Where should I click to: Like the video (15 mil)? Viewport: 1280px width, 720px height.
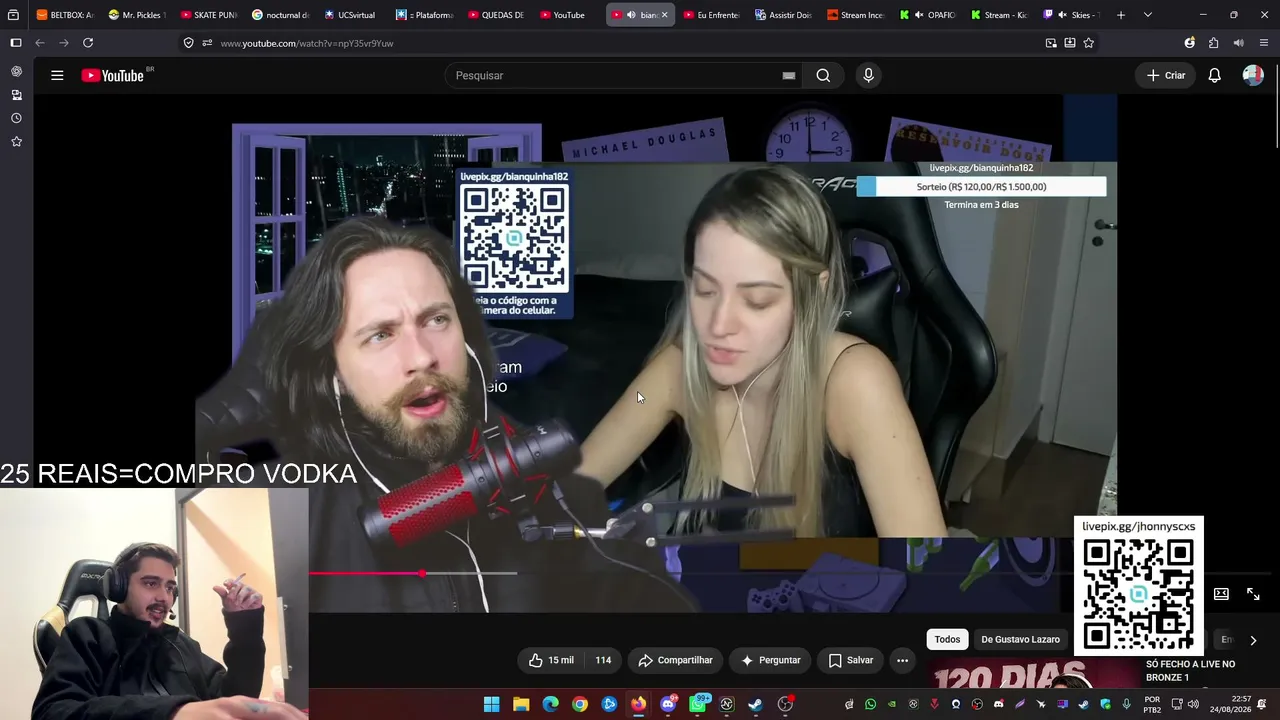click(551, 660)
